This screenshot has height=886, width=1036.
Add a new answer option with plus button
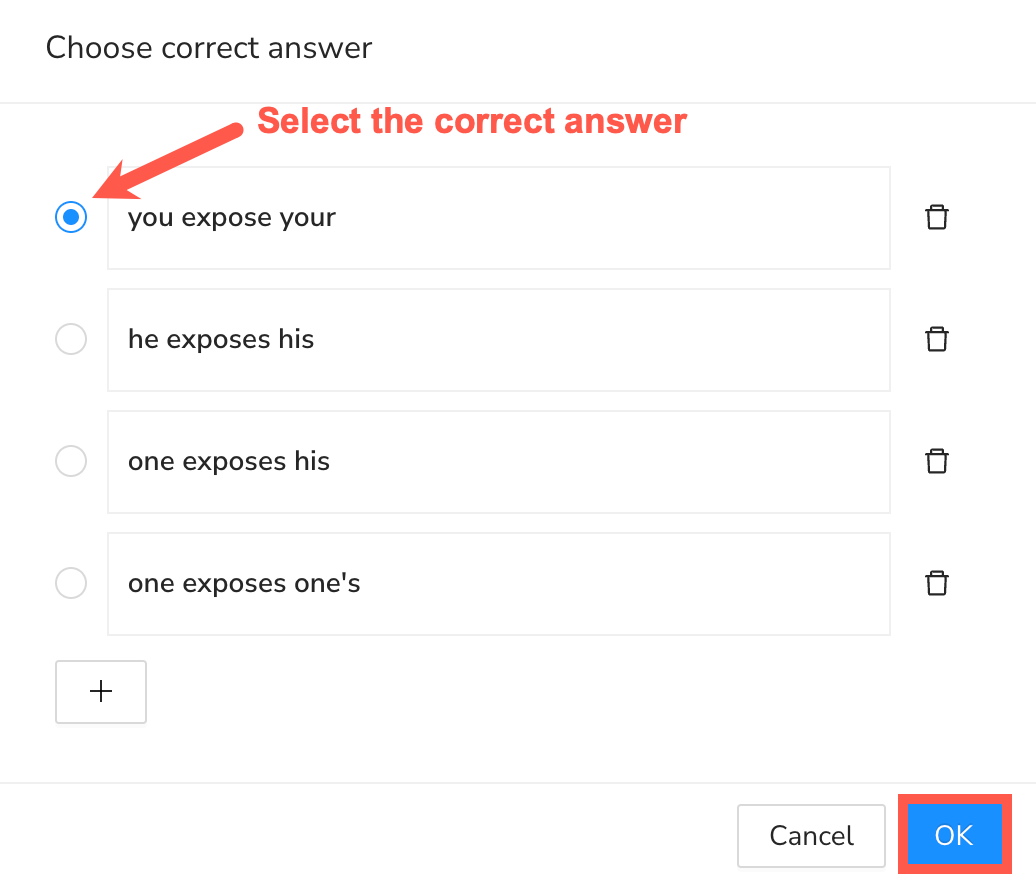click(101, 691)
